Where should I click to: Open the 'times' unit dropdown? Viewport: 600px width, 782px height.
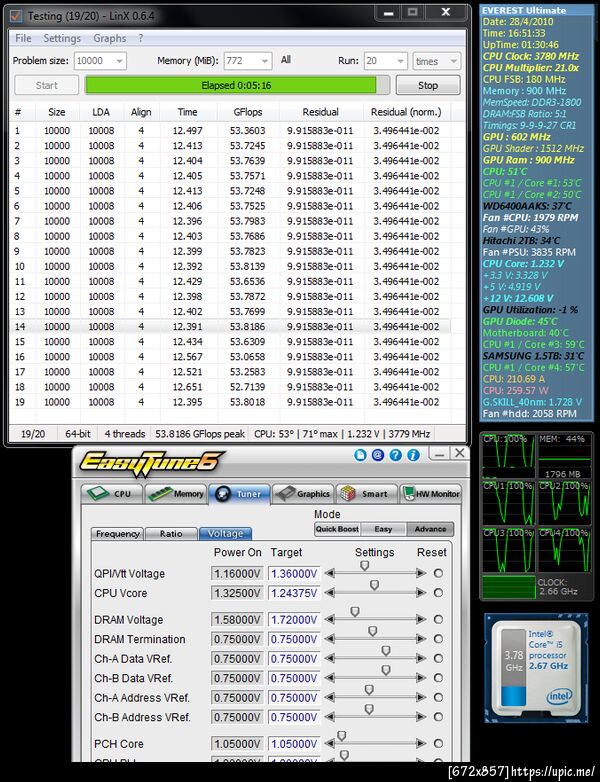(436, 61)
